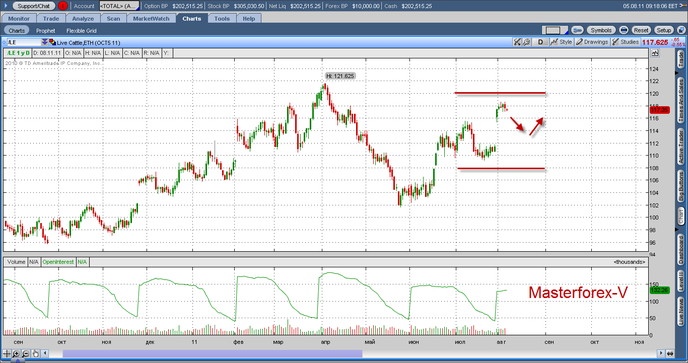Toggle the Volume subgraph label
This screenshot has width=688, height=363.
(16, 262)
